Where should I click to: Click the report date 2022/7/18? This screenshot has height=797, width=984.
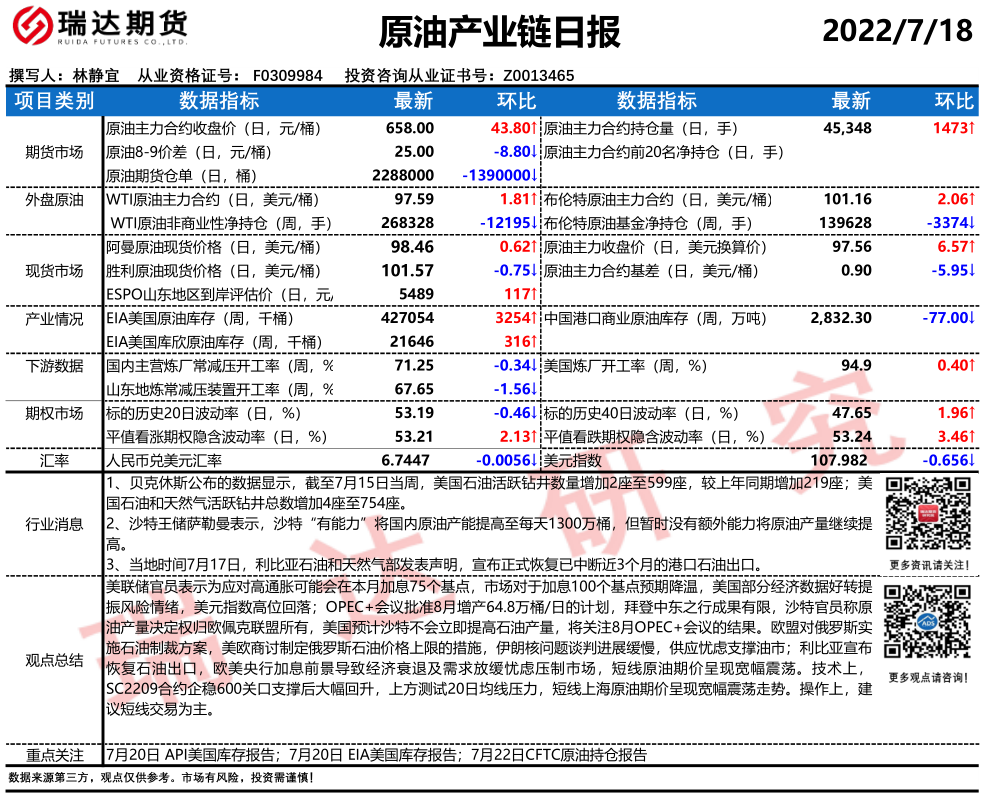pyautogui.click(x=897, y=31)
